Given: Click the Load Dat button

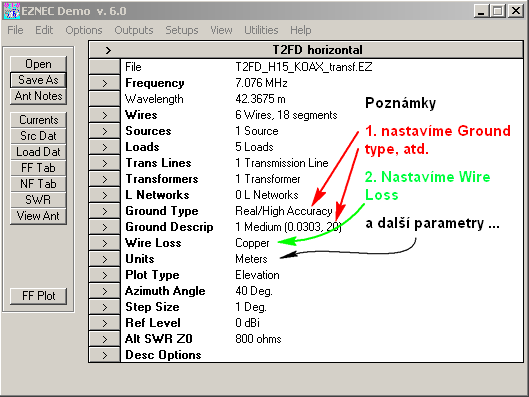Looking at the screenshot, I should pyautogui.click(x=38, y=152).
